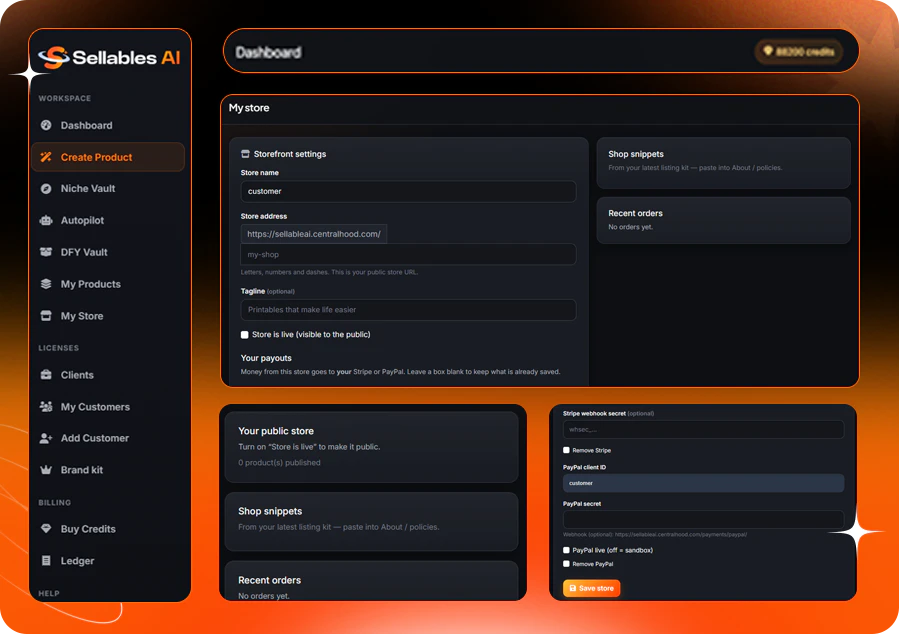Open the Create Product page
This screenshot has height=635, width=900.
click(108, 157)
